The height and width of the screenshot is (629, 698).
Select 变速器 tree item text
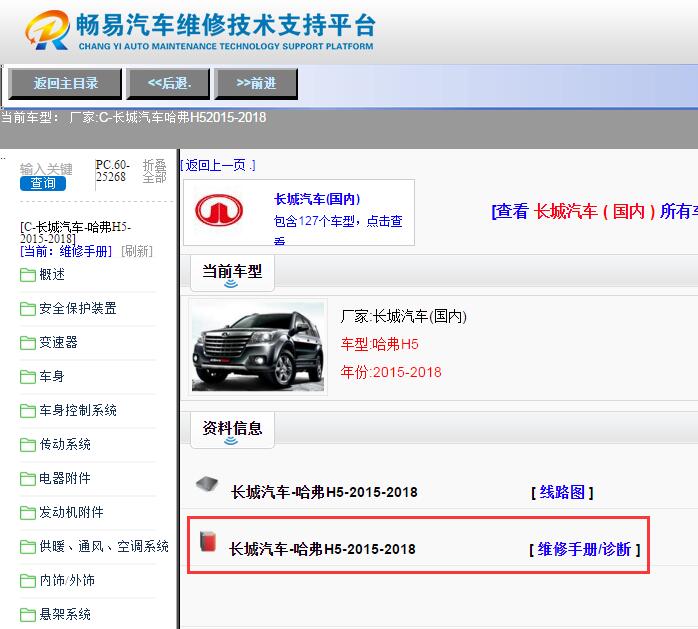tap(58, 342)
